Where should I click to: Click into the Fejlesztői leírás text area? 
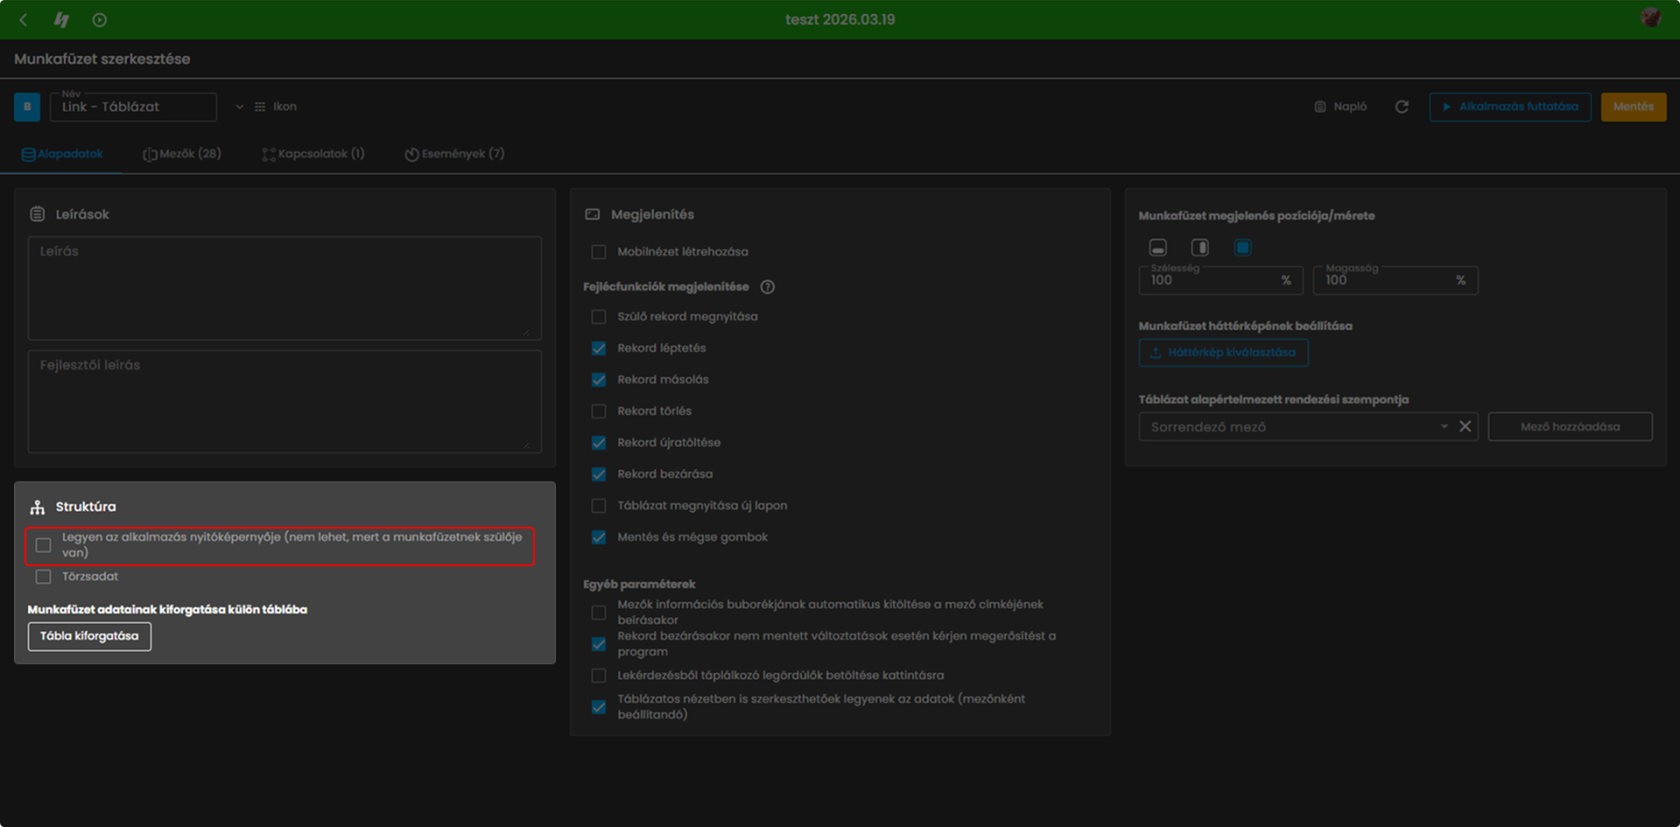[285, 401]
